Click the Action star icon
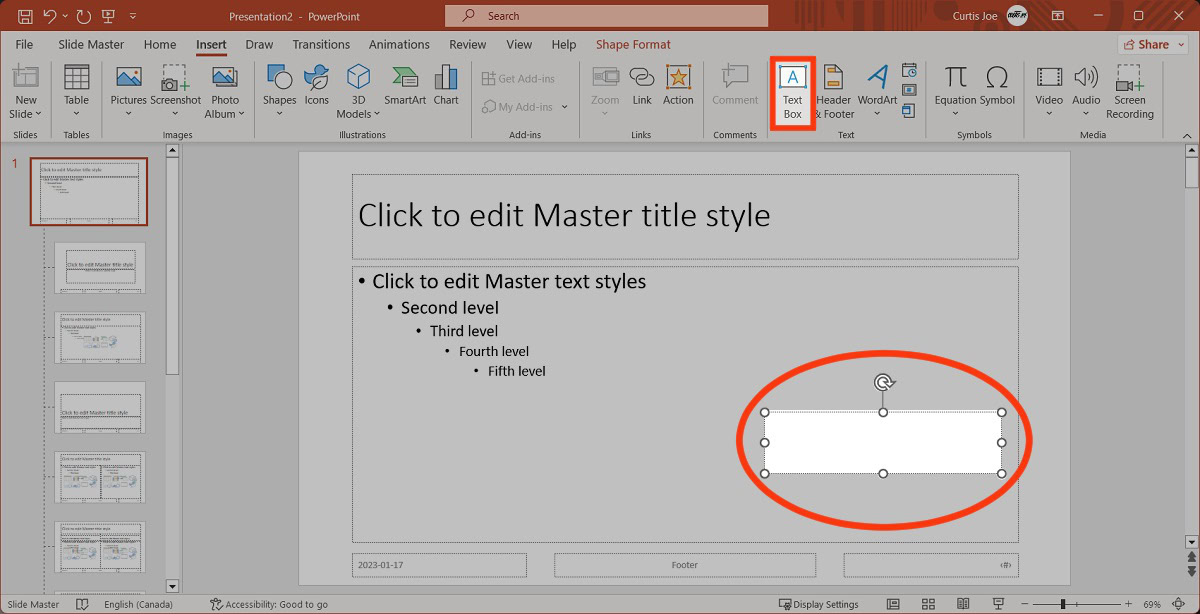Screen dimensions: 1200x614 (678, 85)
